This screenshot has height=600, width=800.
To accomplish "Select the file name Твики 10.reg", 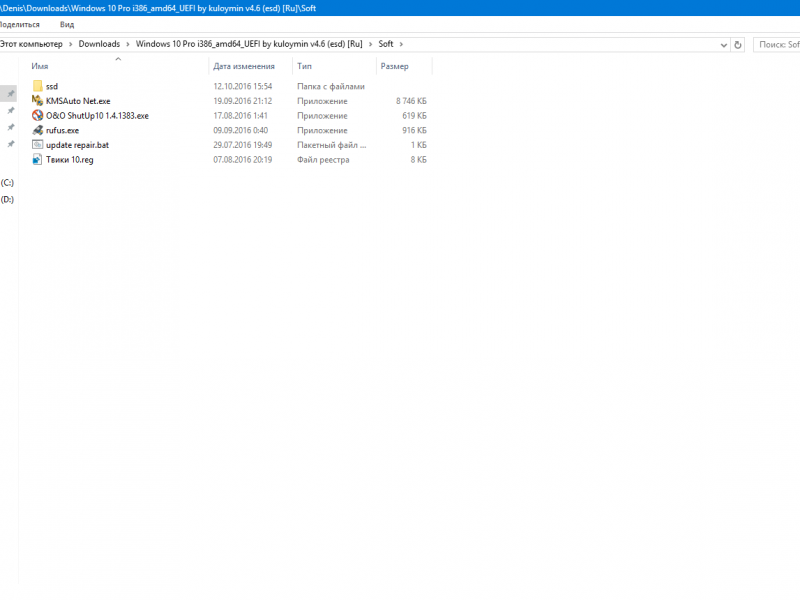I will pyautogui.click(x=70, y=160).
